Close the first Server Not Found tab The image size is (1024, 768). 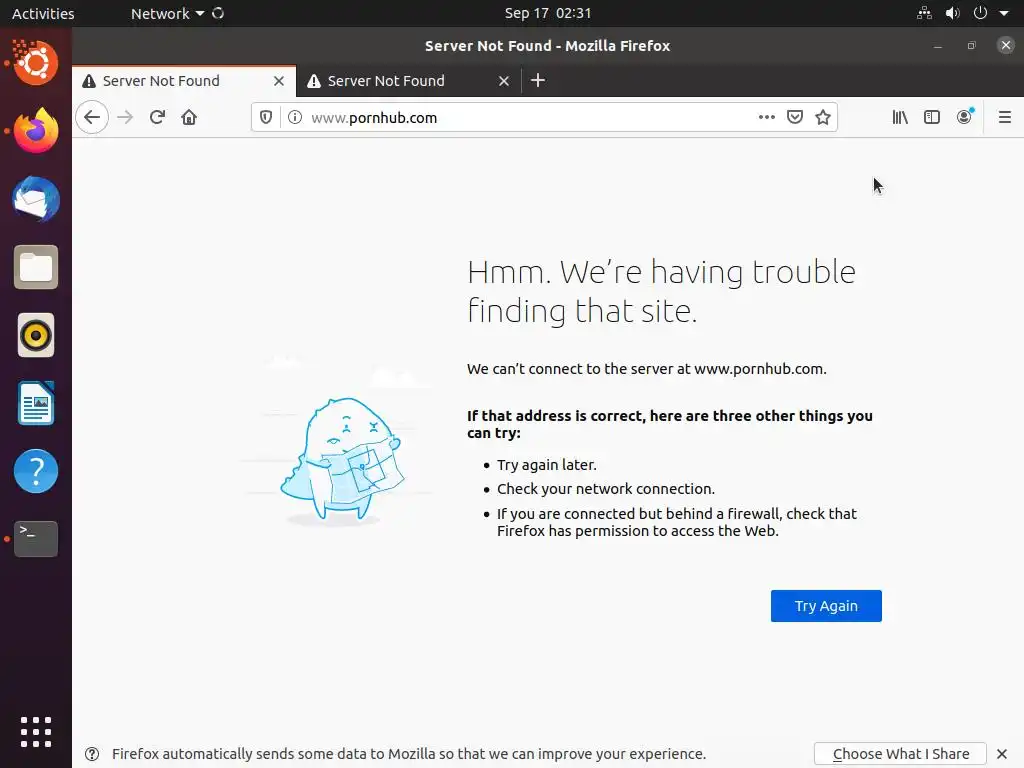click(279, 81)
